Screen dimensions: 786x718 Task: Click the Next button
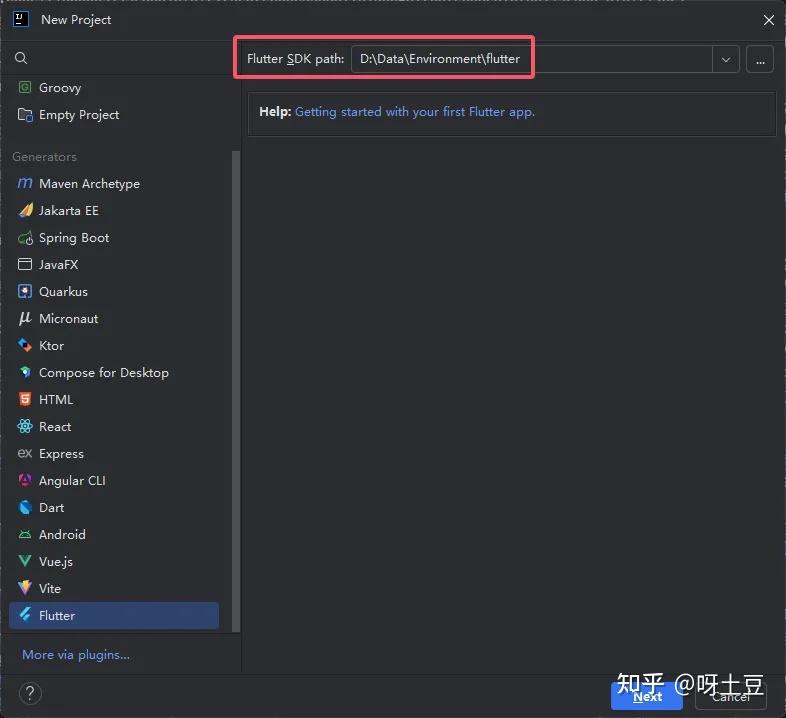pyautogui.click(x=647, y=696)
